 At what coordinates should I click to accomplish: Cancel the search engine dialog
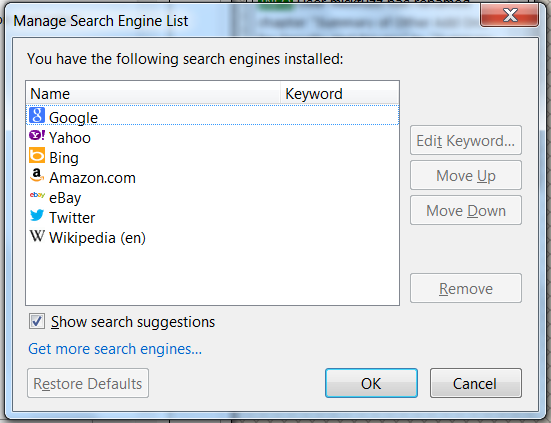475,383
